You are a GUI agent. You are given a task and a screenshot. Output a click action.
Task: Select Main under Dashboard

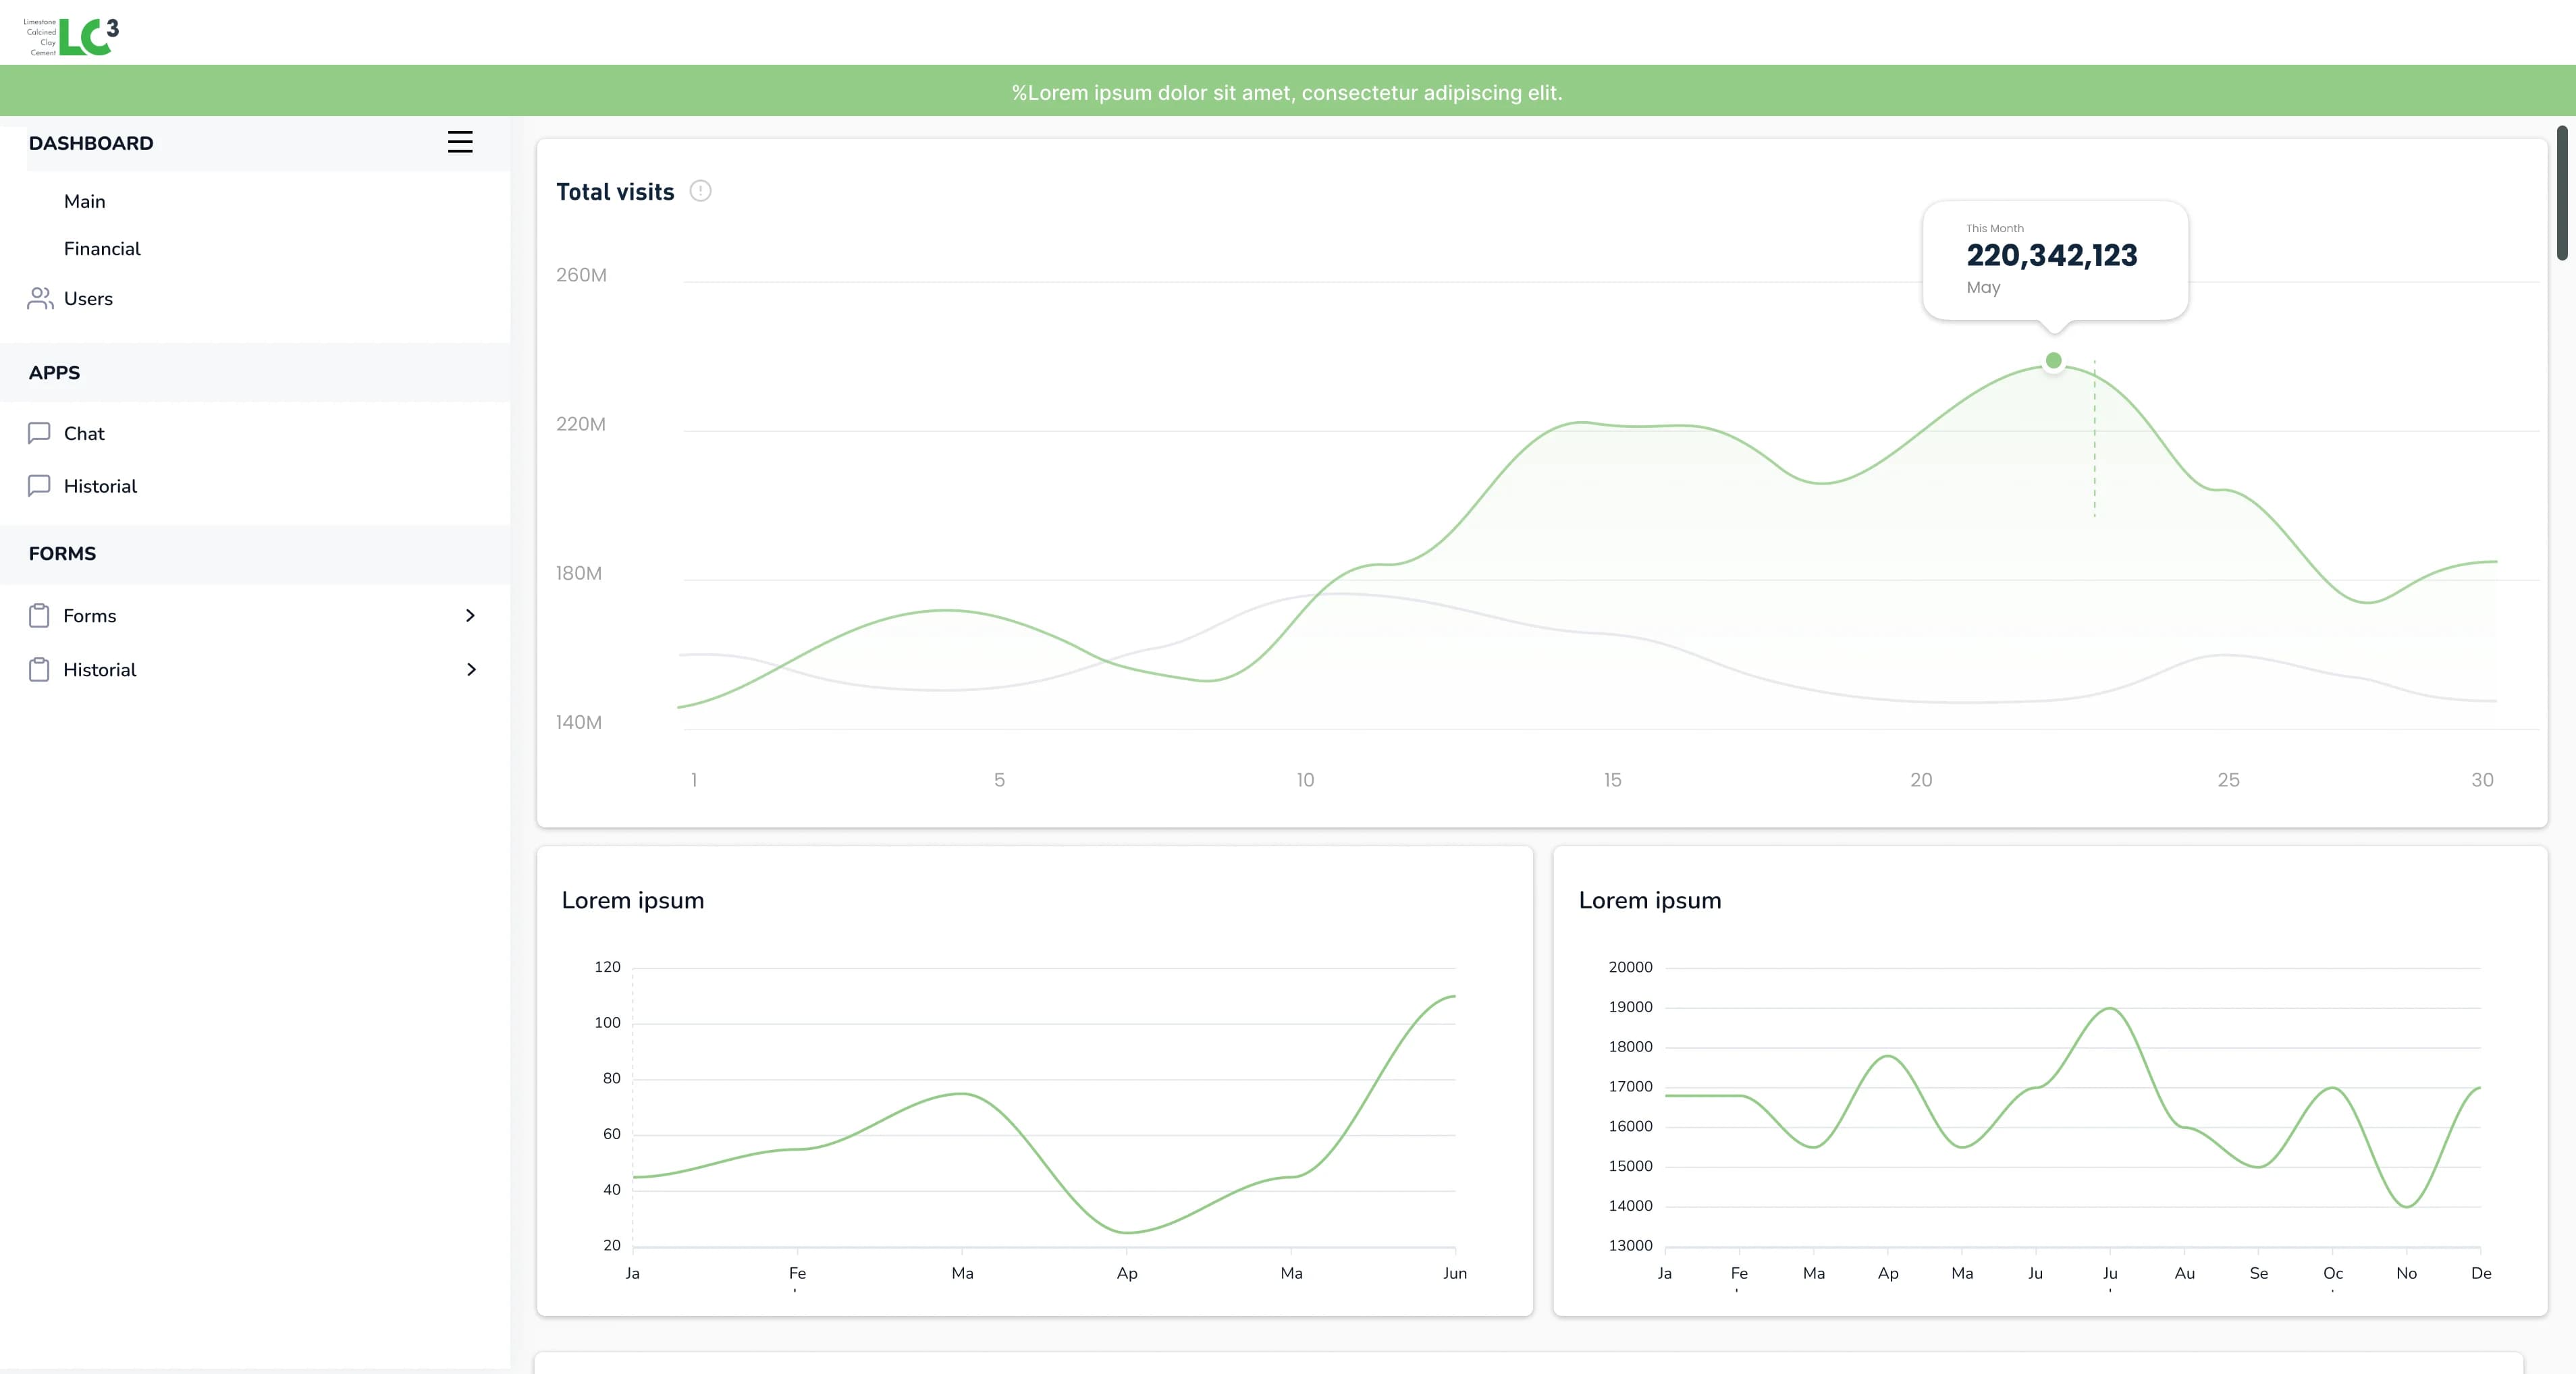click(84, 201)
